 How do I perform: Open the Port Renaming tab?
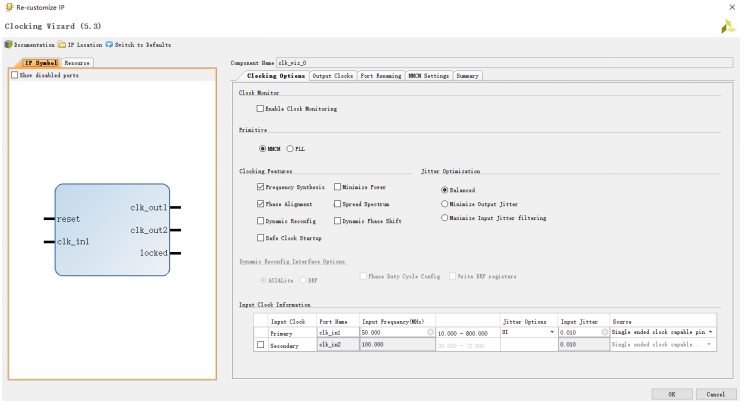[x=381, y=76]
